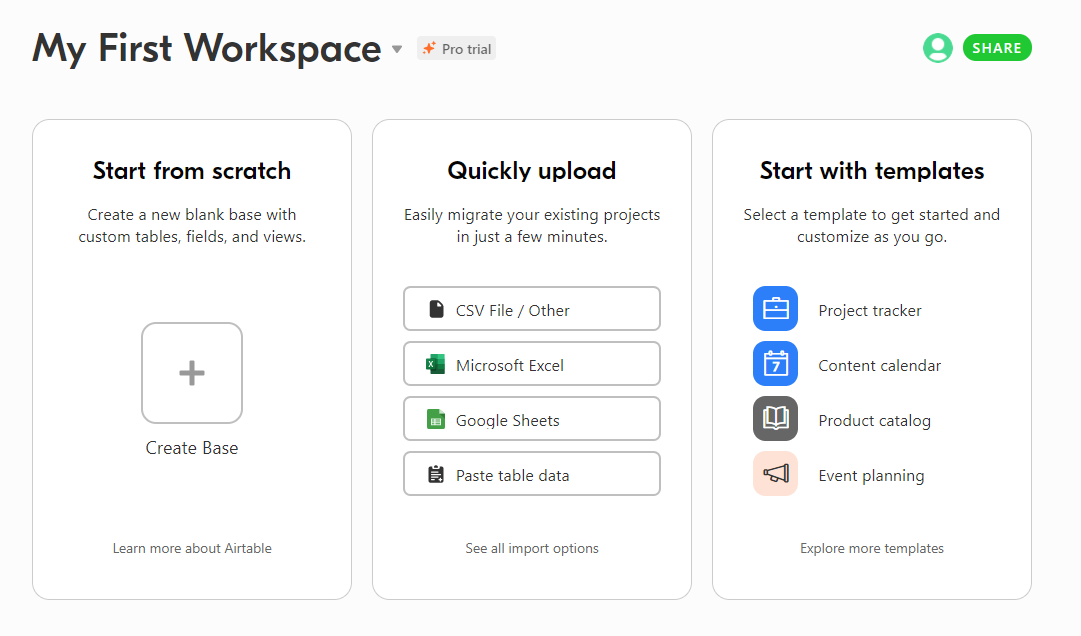This screenshot has height=636, width=1081.
Task: Click the Start with templates heading
Action: click(x=871, y=171)
